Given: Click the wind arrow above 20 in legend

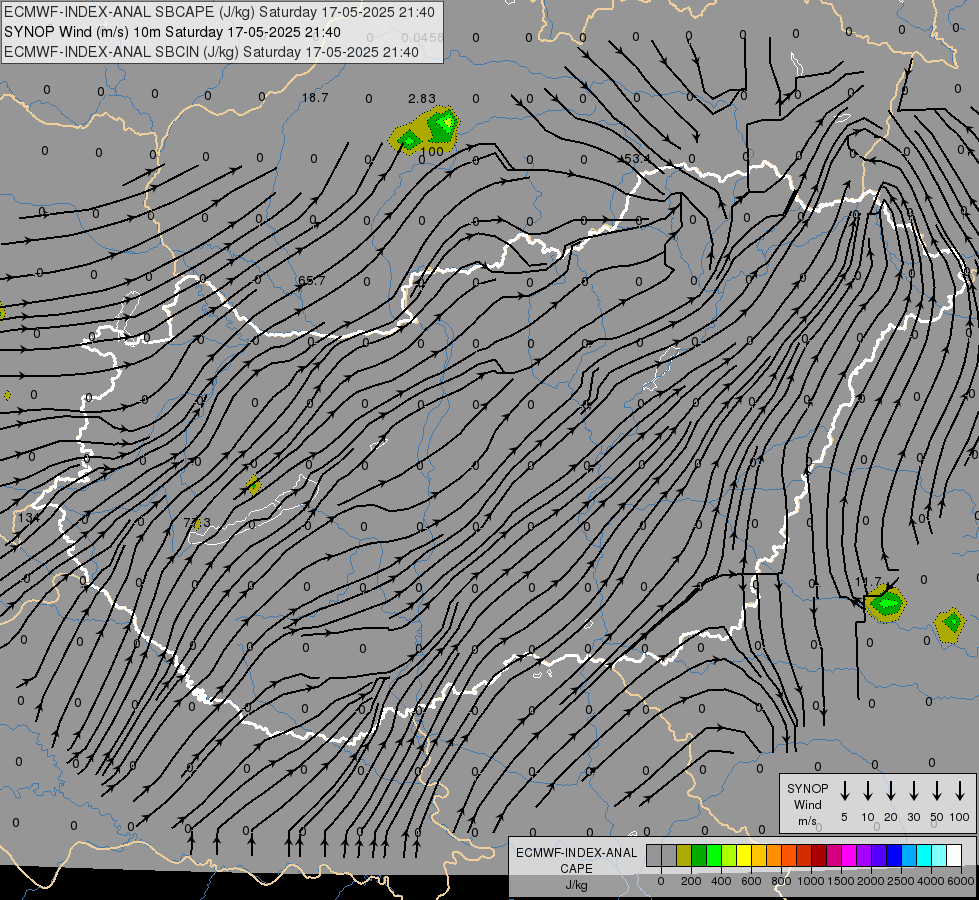Looking at the screenshot, I should tap(891, 791).
